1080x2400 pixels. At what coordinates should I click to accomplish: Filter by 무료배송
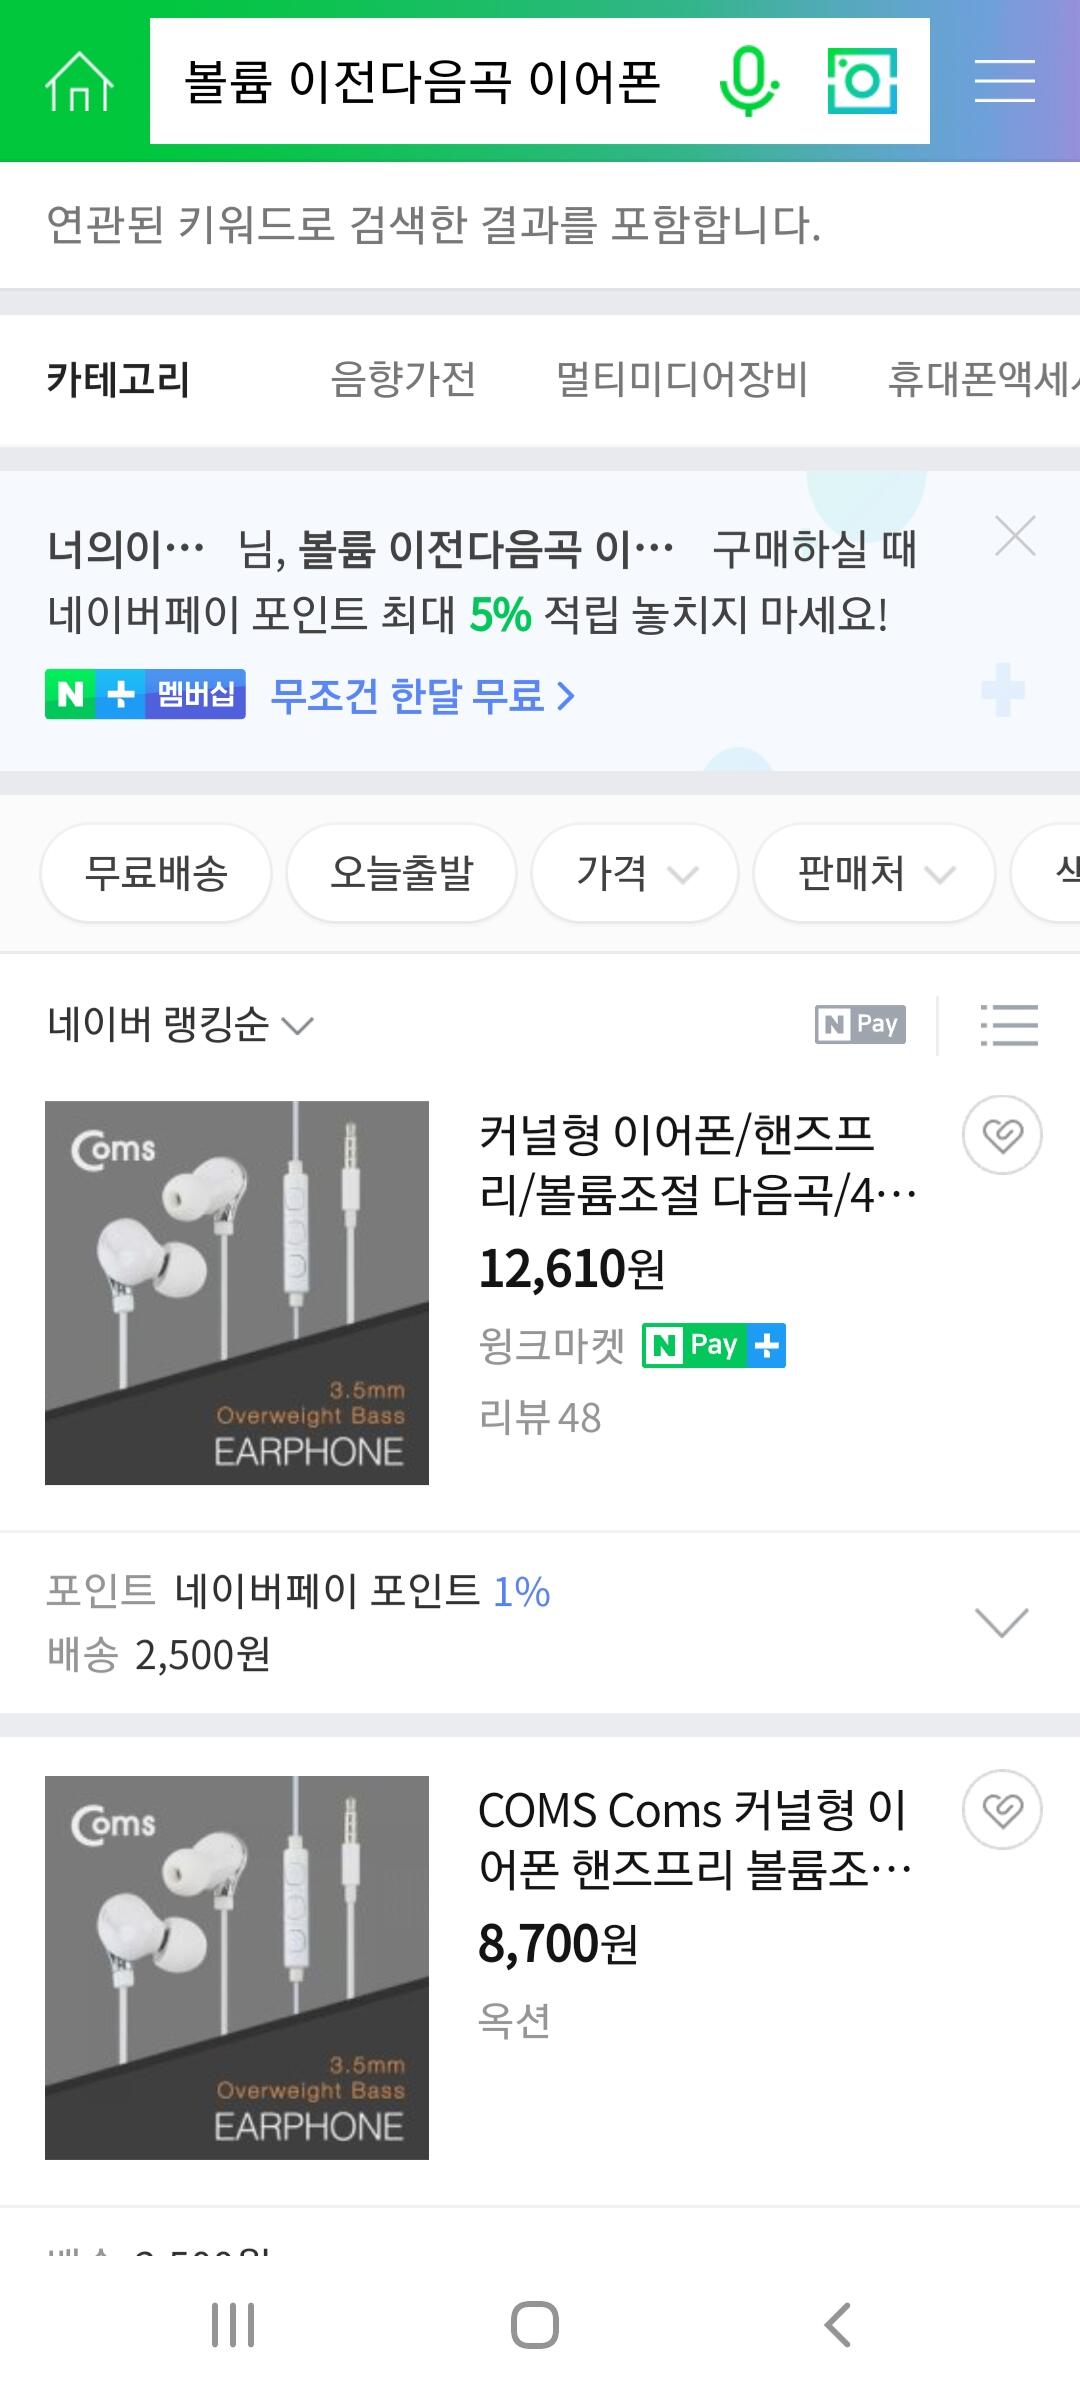click(156, 873)
